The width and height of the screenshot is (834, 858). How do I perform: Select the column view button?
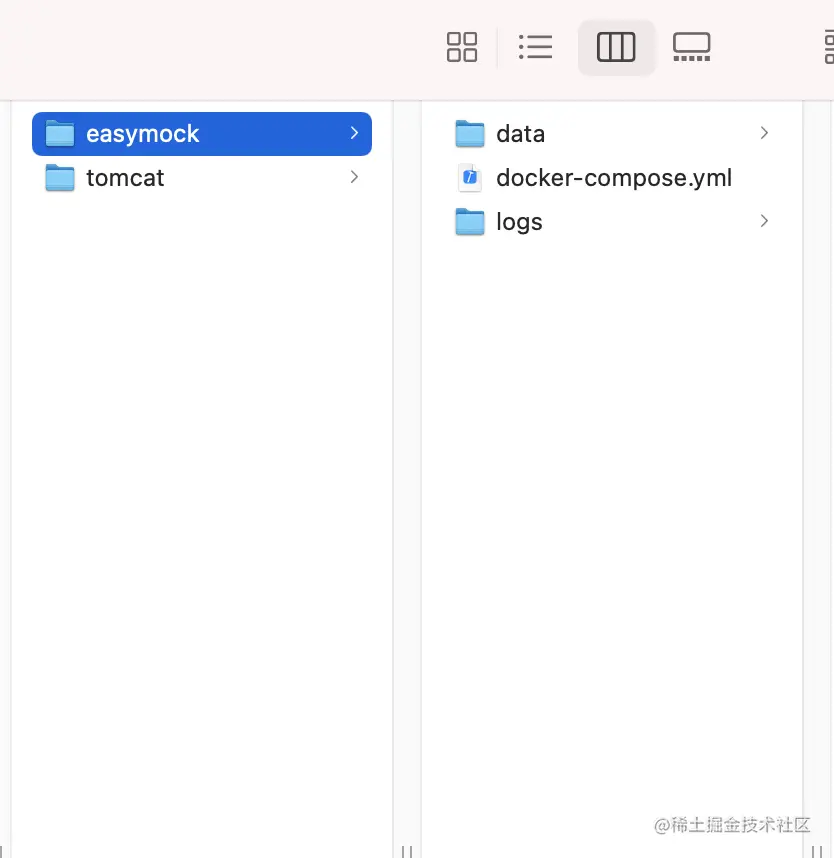pos(616,47)
